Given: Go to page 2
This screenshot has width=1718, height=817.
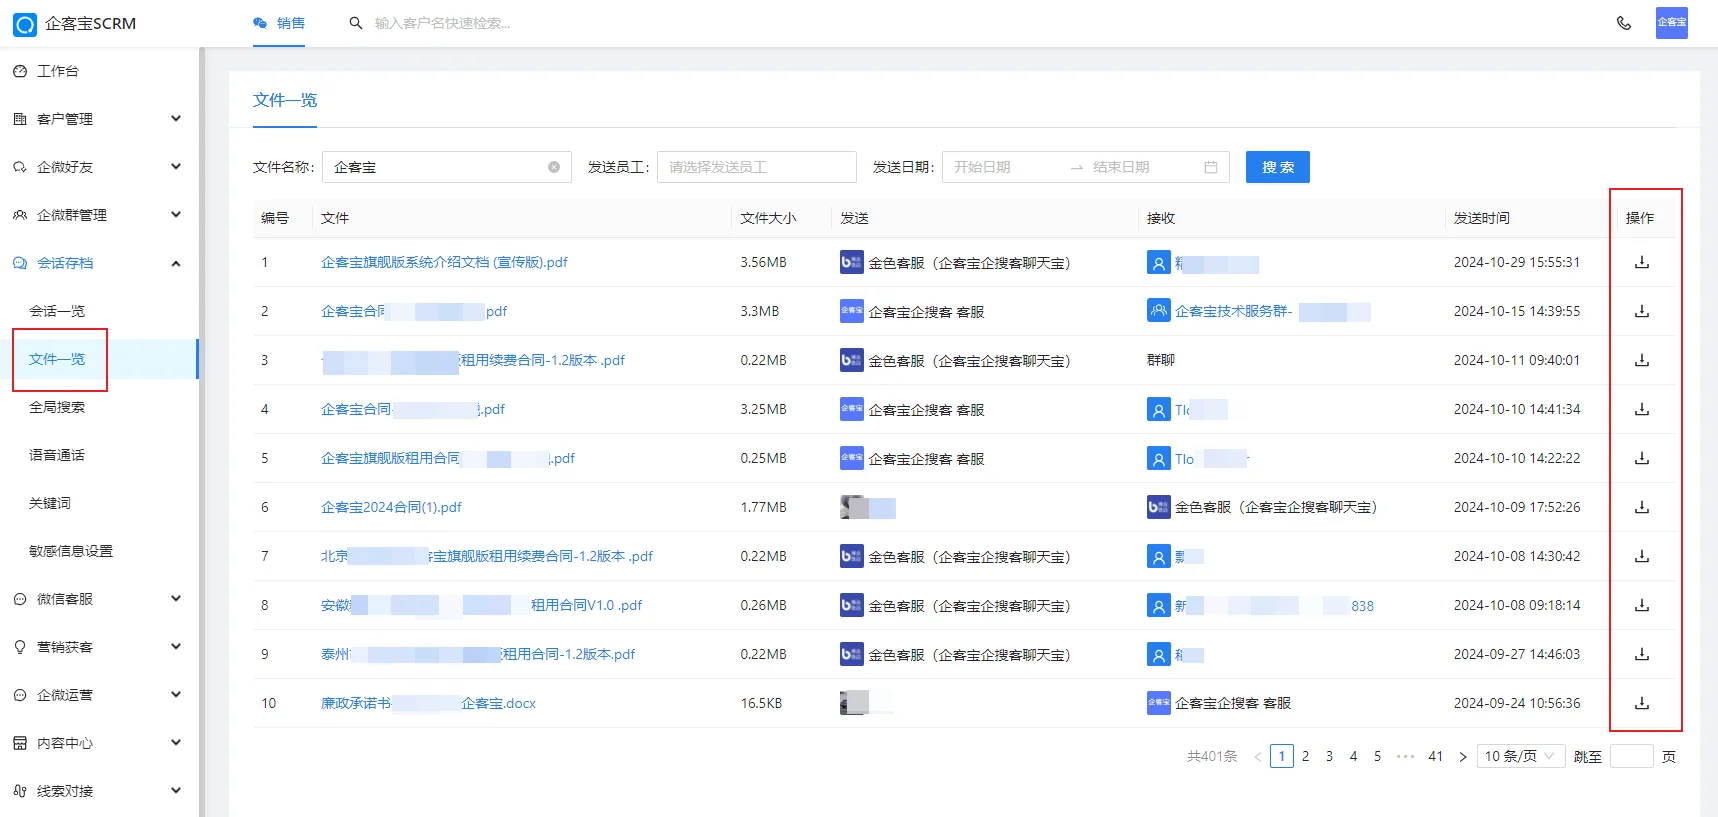Looking at the screenshot, I should [1306, 757].
